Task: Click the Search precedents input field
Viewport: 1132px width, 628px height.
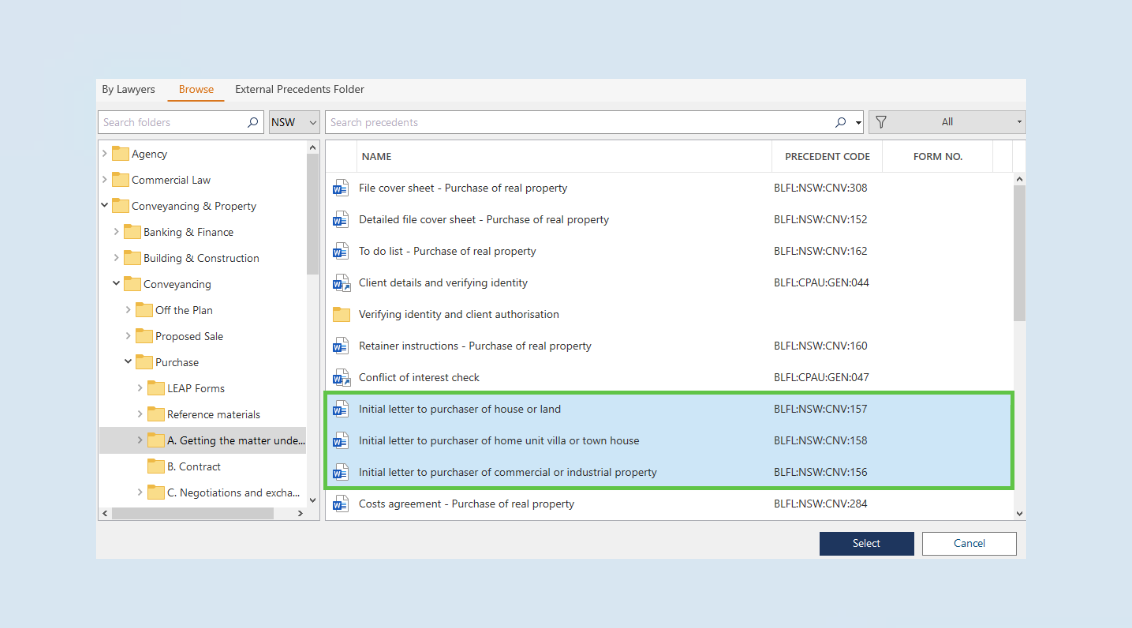Action: [x=580, y=122]
